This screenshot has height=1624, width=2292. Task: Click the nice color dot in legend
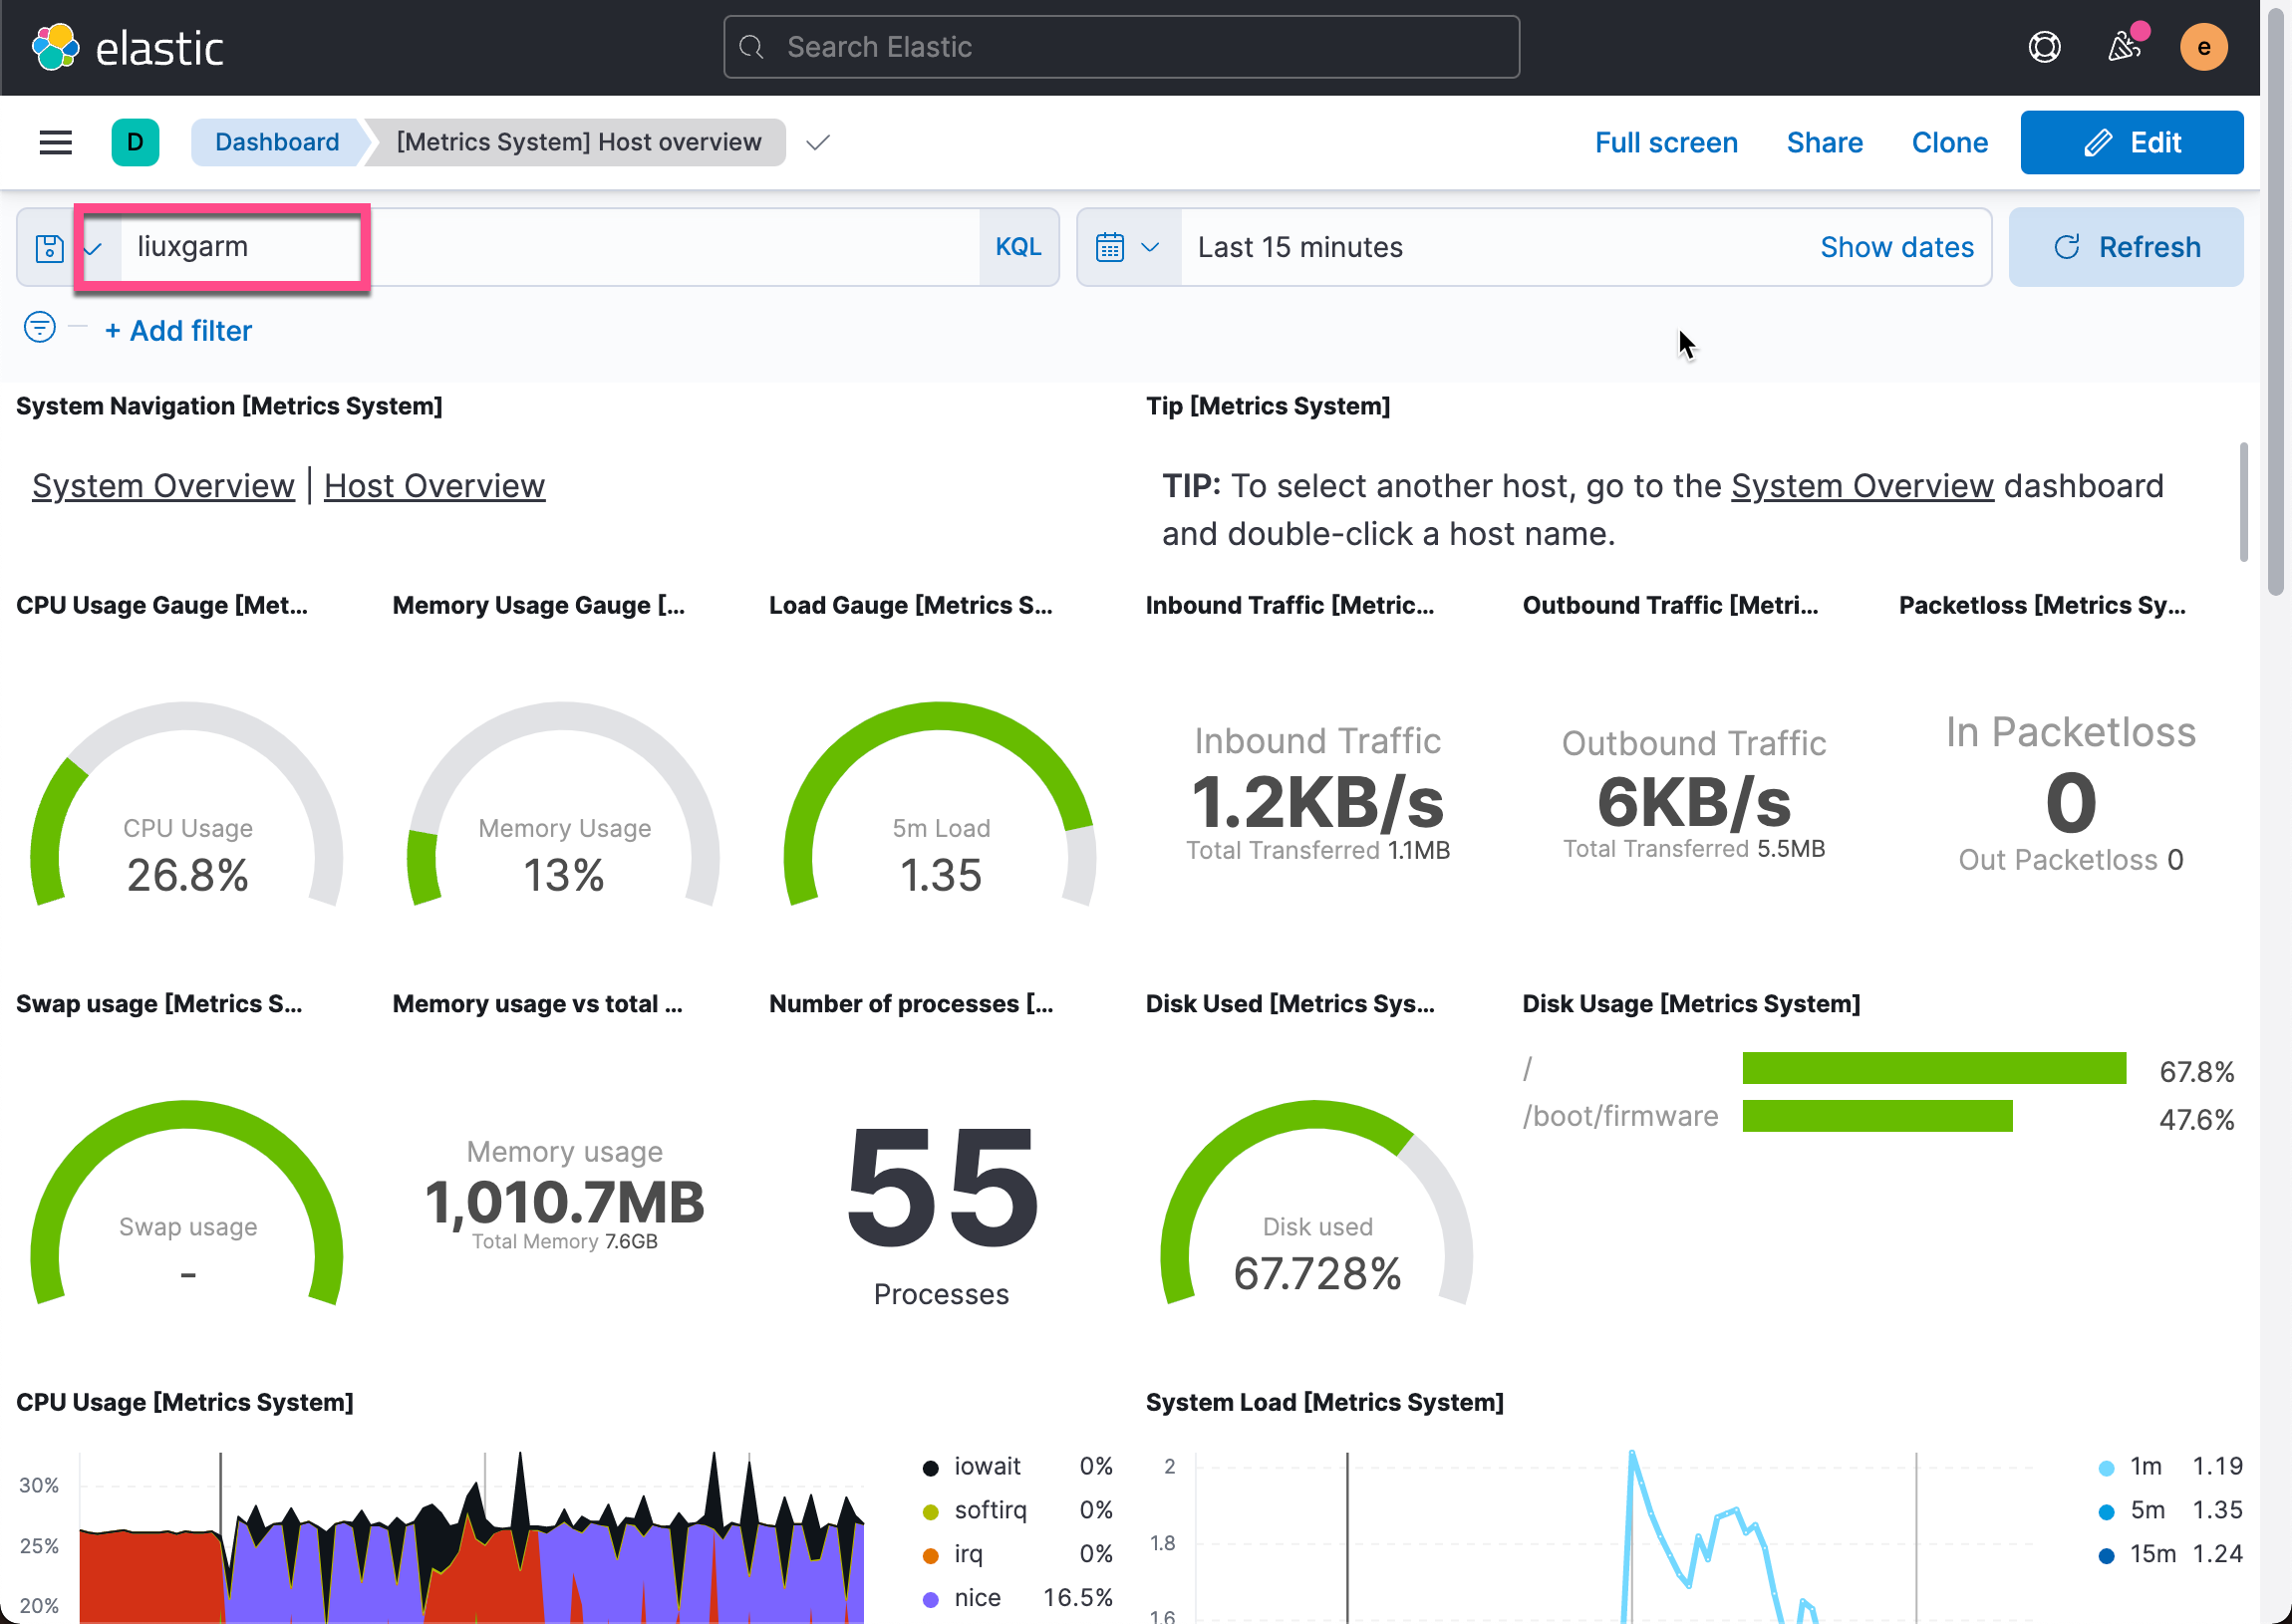(930, 1598)
